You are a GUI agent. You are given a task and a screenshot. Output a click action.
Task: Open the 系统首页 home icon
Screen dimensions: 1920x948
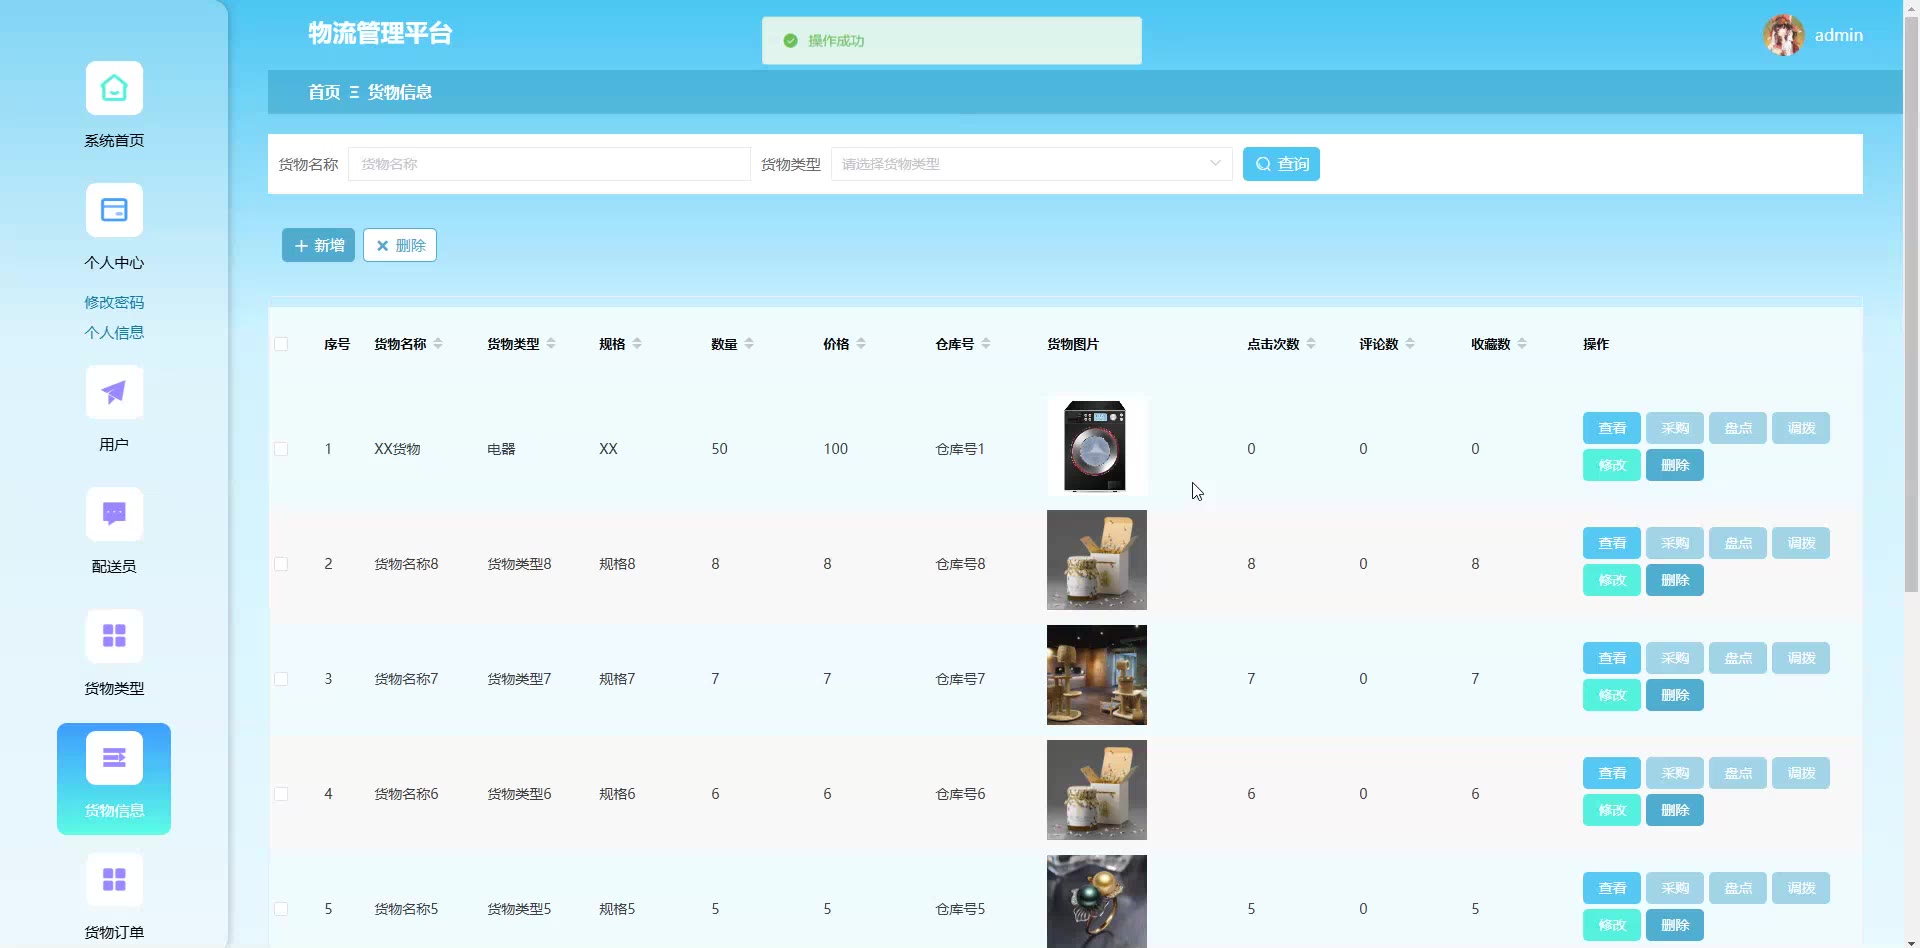pos(114,89)
